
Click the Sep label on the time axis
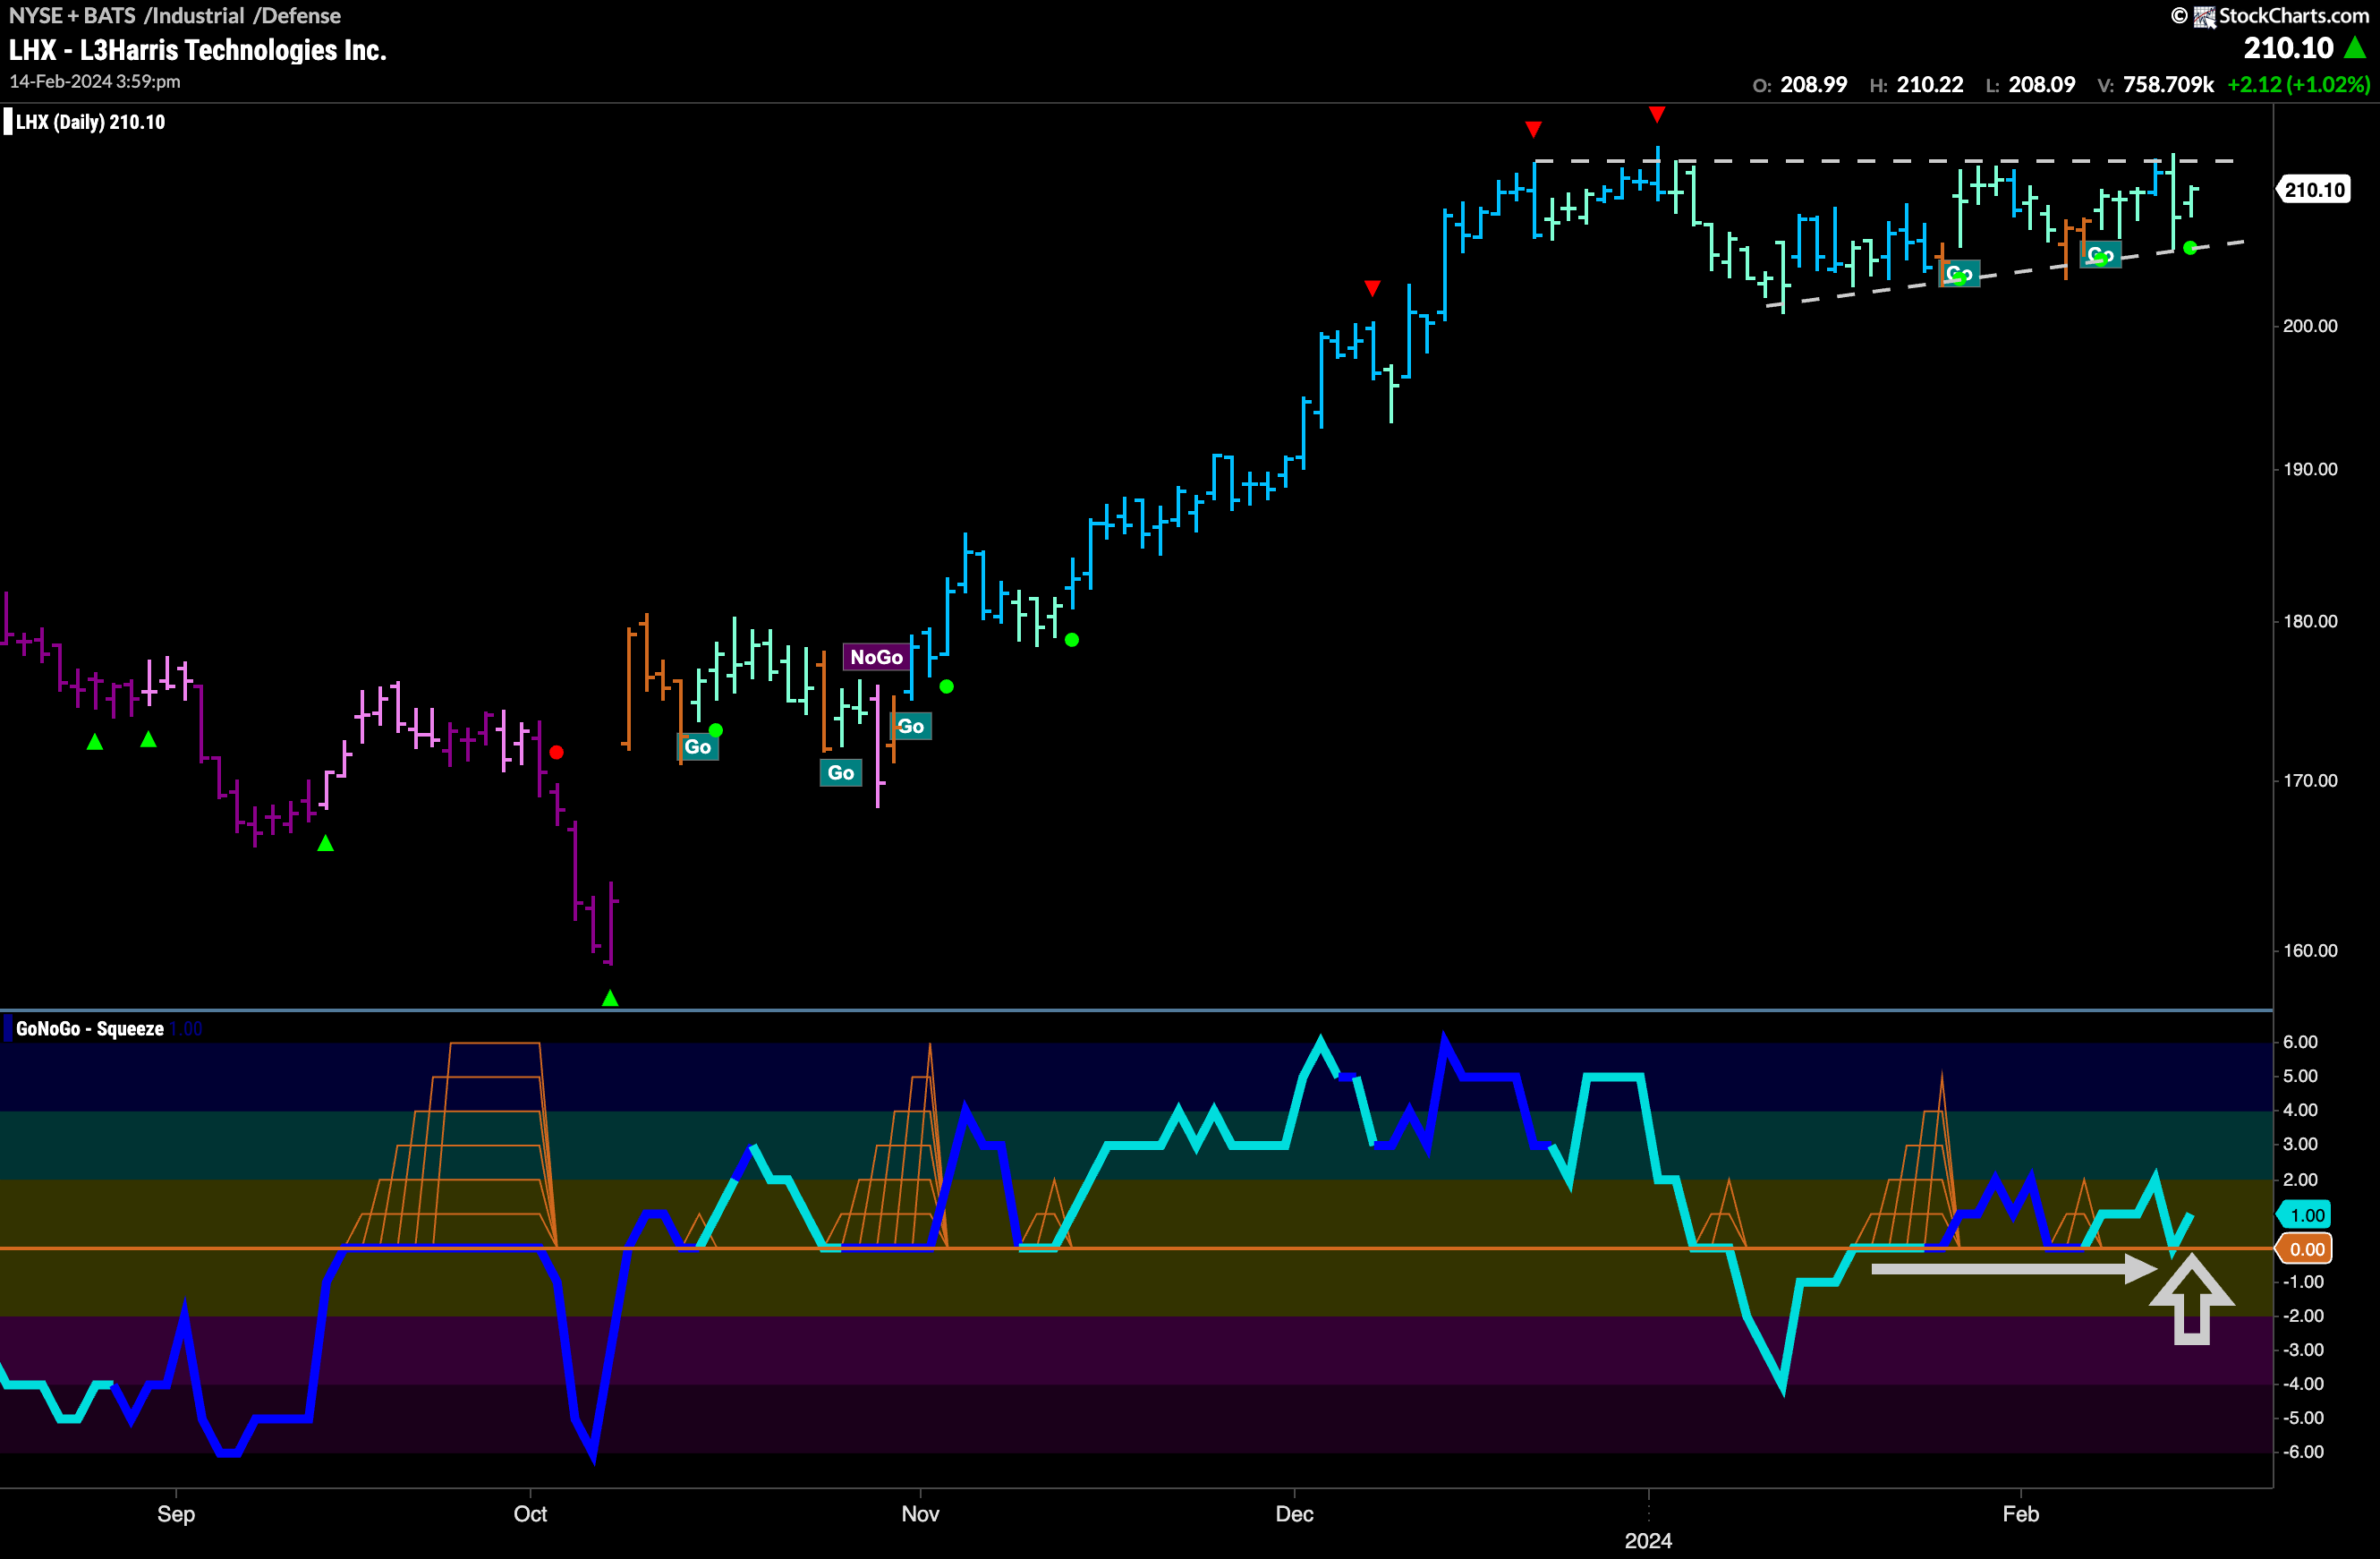176,1514
